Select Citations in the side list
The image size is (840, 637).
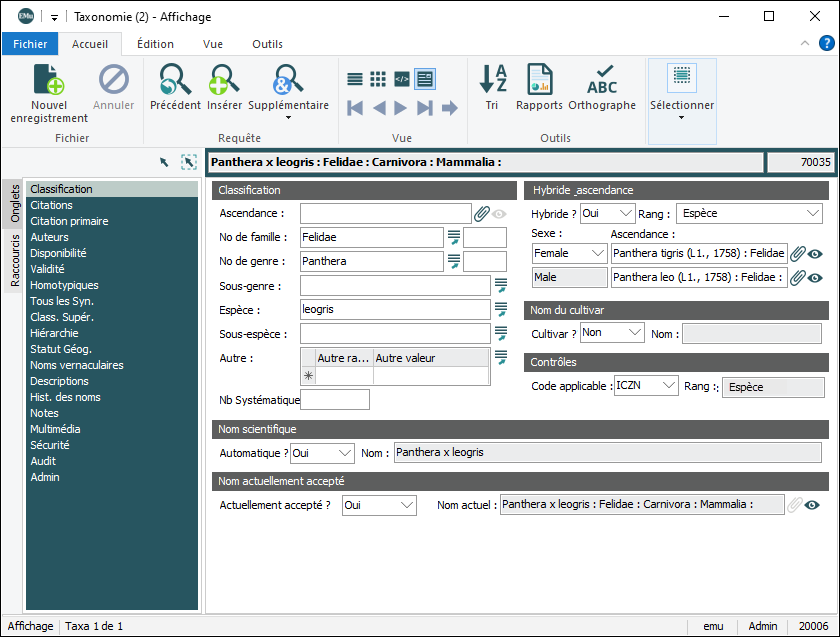(51, 205)
